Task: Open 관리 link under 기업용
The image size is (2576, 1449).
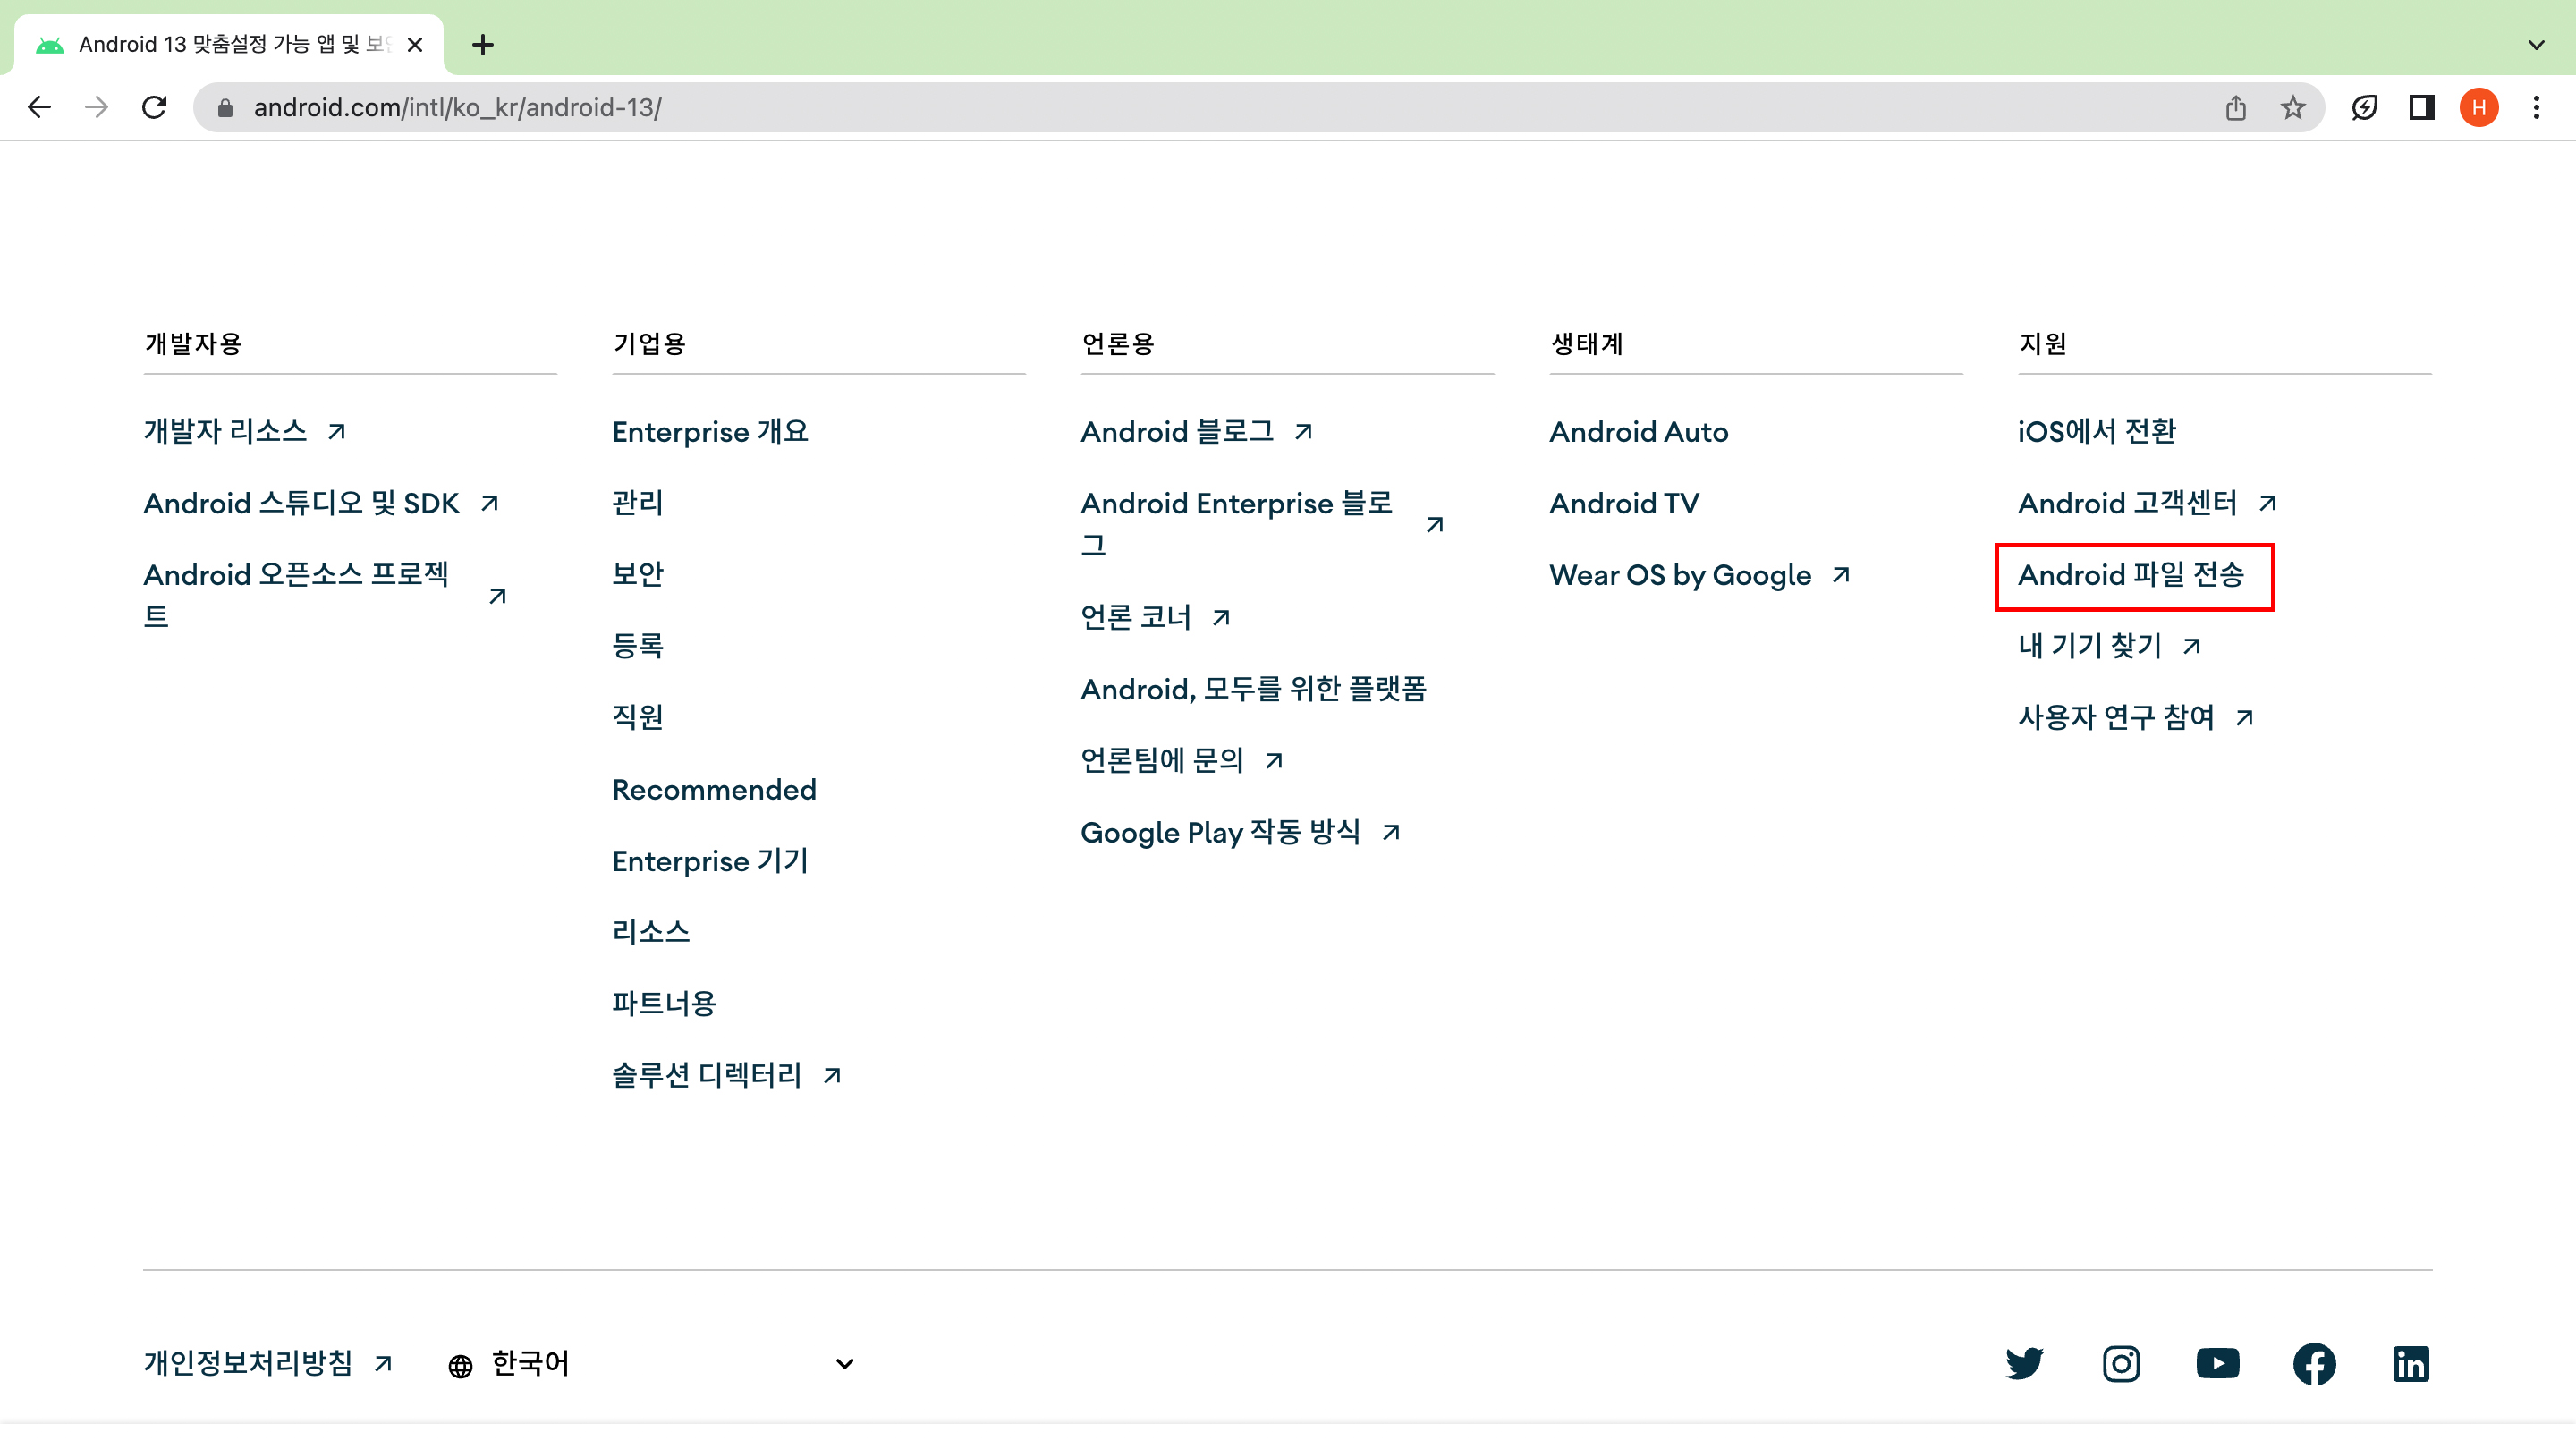Action: pyautogui.click(x=638, y=503)
